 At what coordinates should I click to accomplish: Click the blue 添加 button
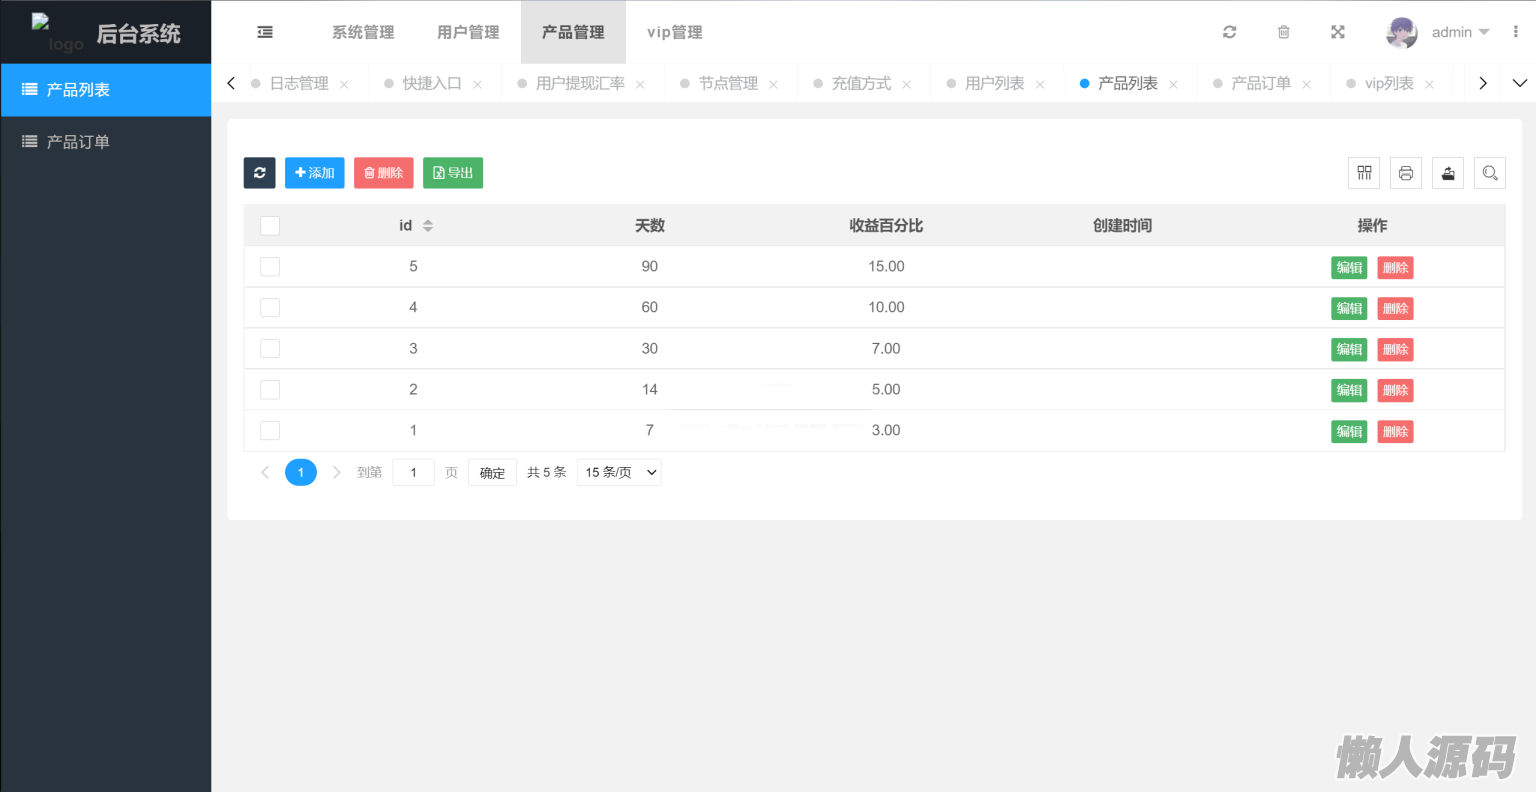pyautogui.click(x=314, y=173)
